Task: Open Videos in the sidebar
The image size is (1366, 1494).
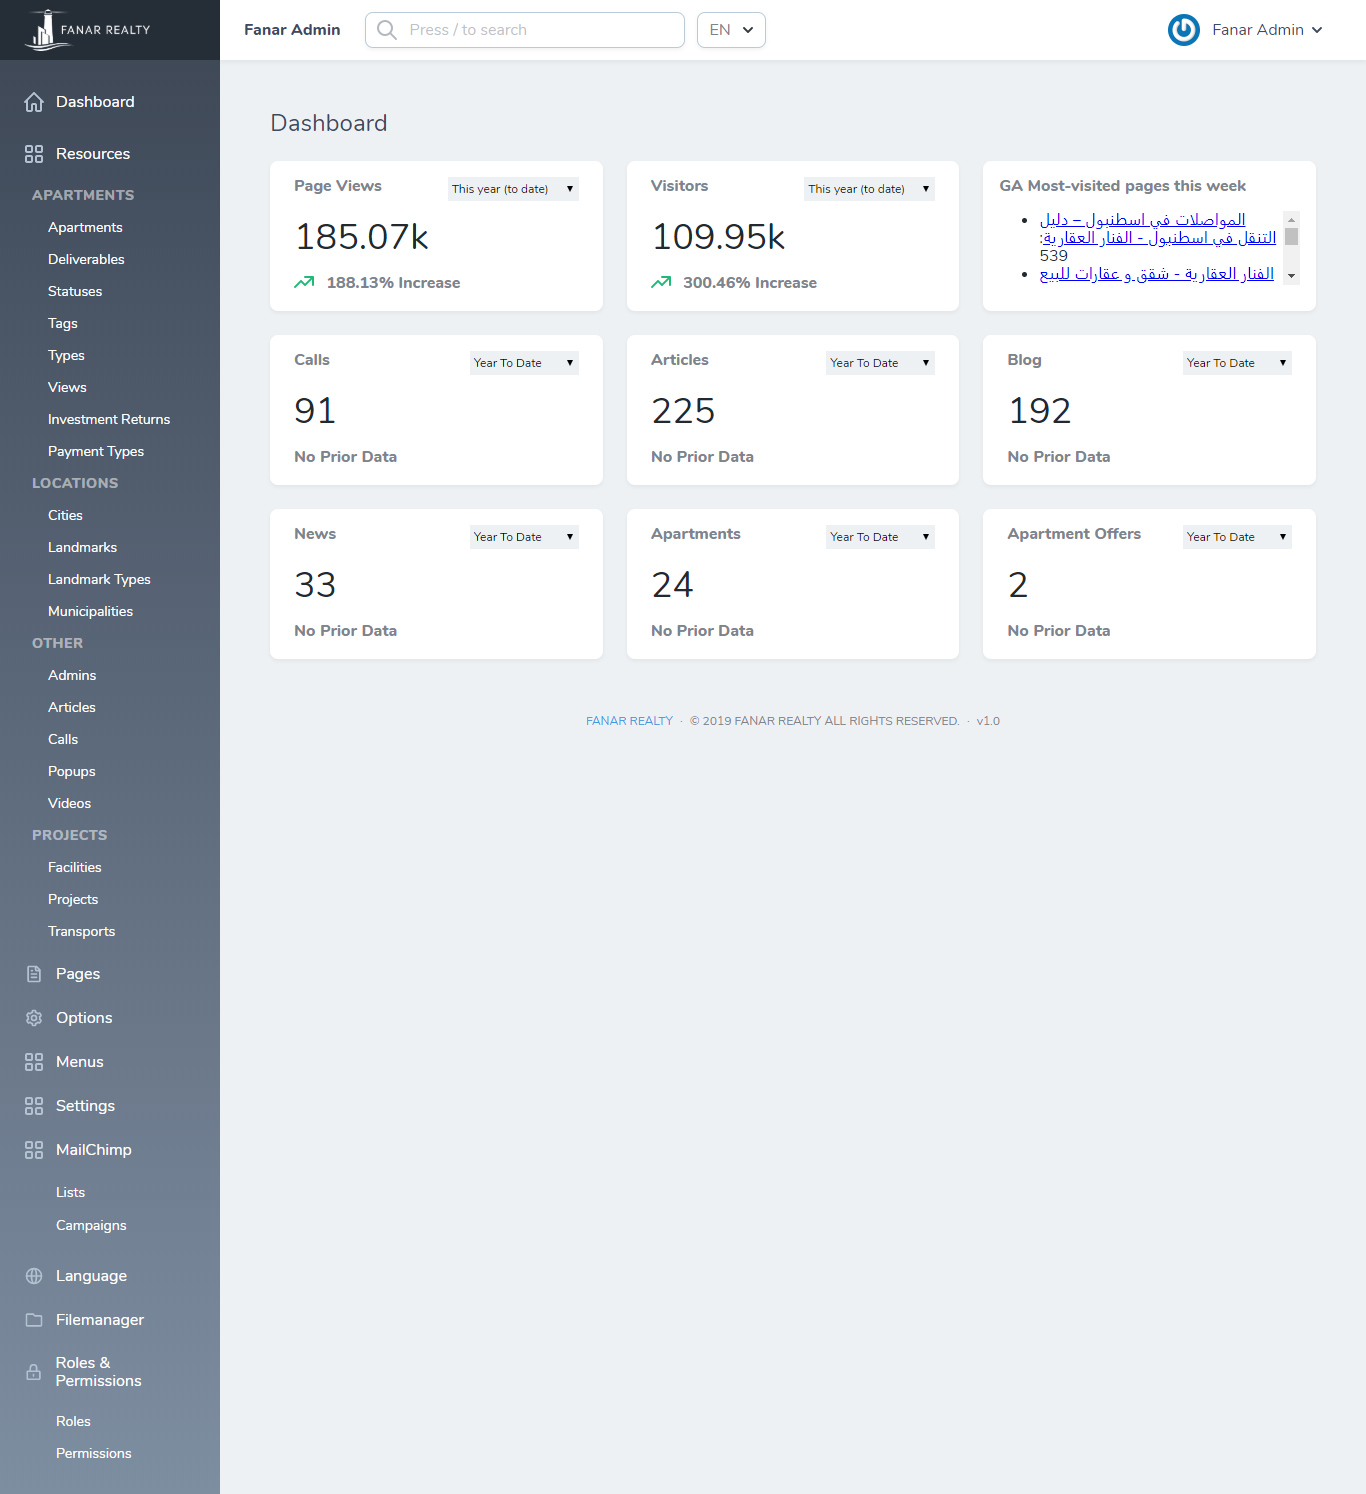Action: click(x=69, y=804)
